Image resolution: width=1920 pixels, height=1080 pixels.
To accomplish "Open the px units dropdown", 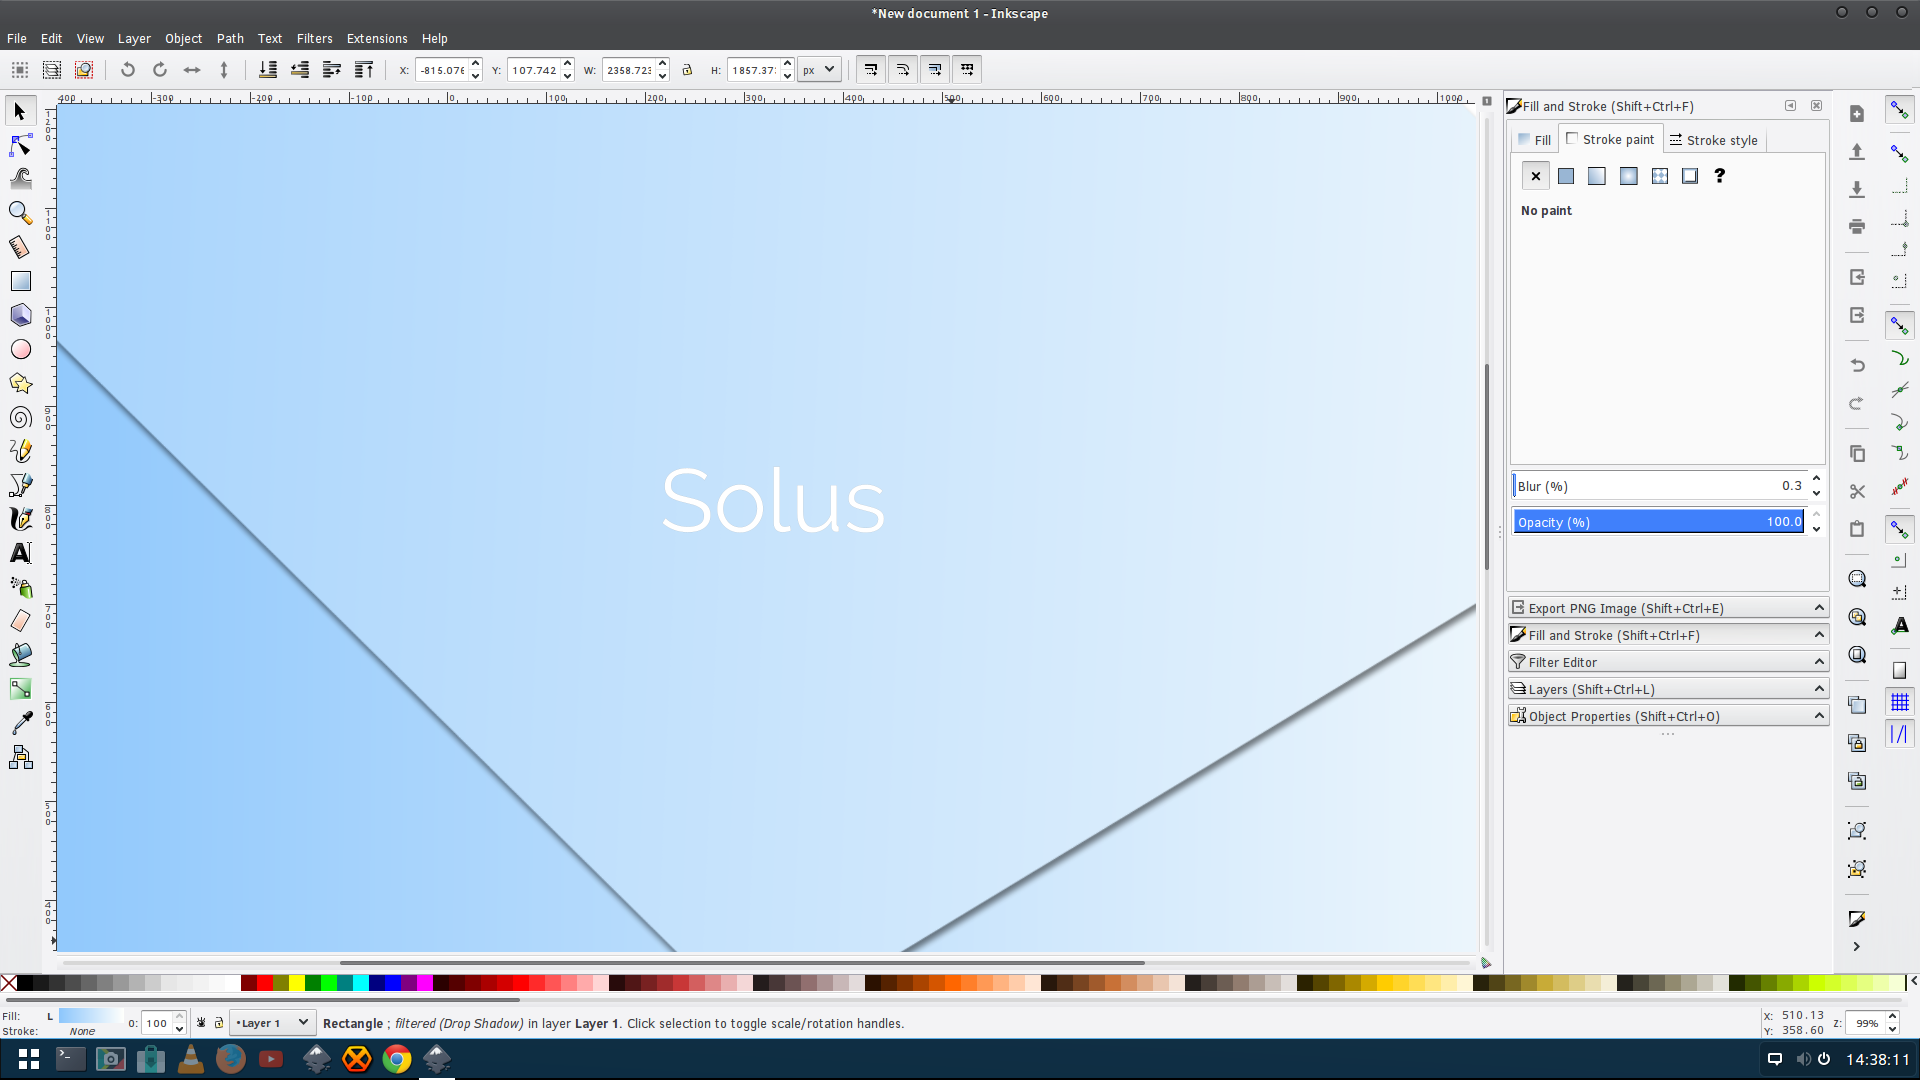I will pos(818,70).
